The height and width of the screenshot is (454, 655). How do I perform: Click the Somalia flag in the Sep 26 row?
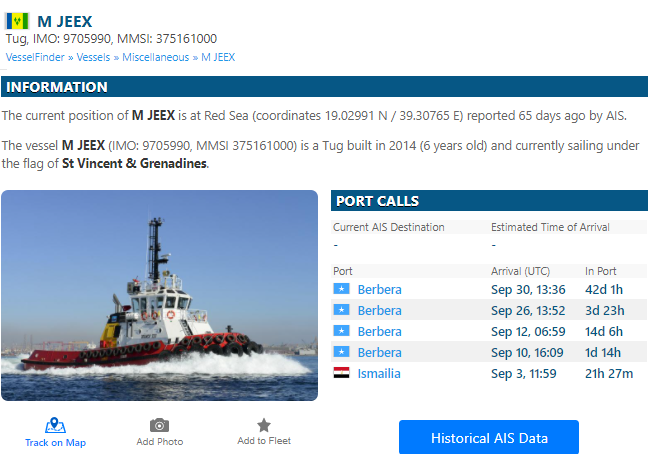point(341,309)
